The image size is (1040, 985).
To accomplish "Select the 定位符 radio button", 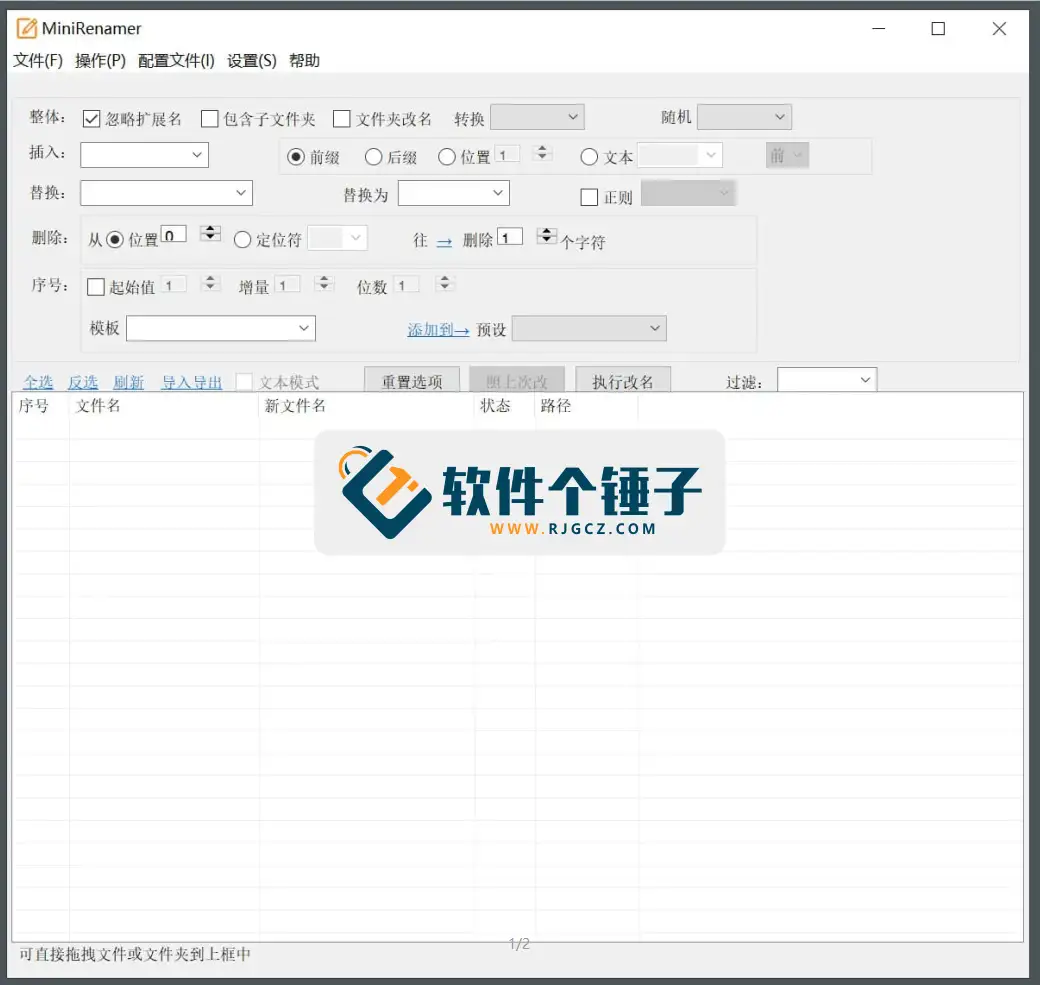I will 242,239.
